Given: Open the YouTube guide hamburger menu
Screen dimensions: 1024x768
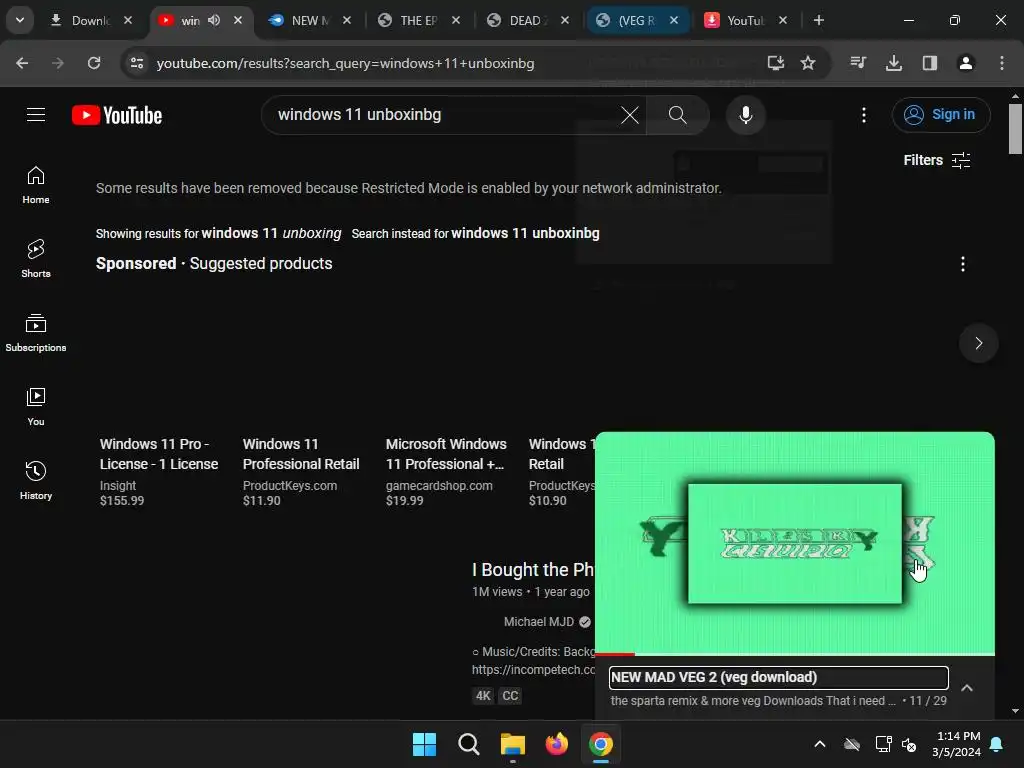Looking at the screenshot, I should (x=36, y=115).
